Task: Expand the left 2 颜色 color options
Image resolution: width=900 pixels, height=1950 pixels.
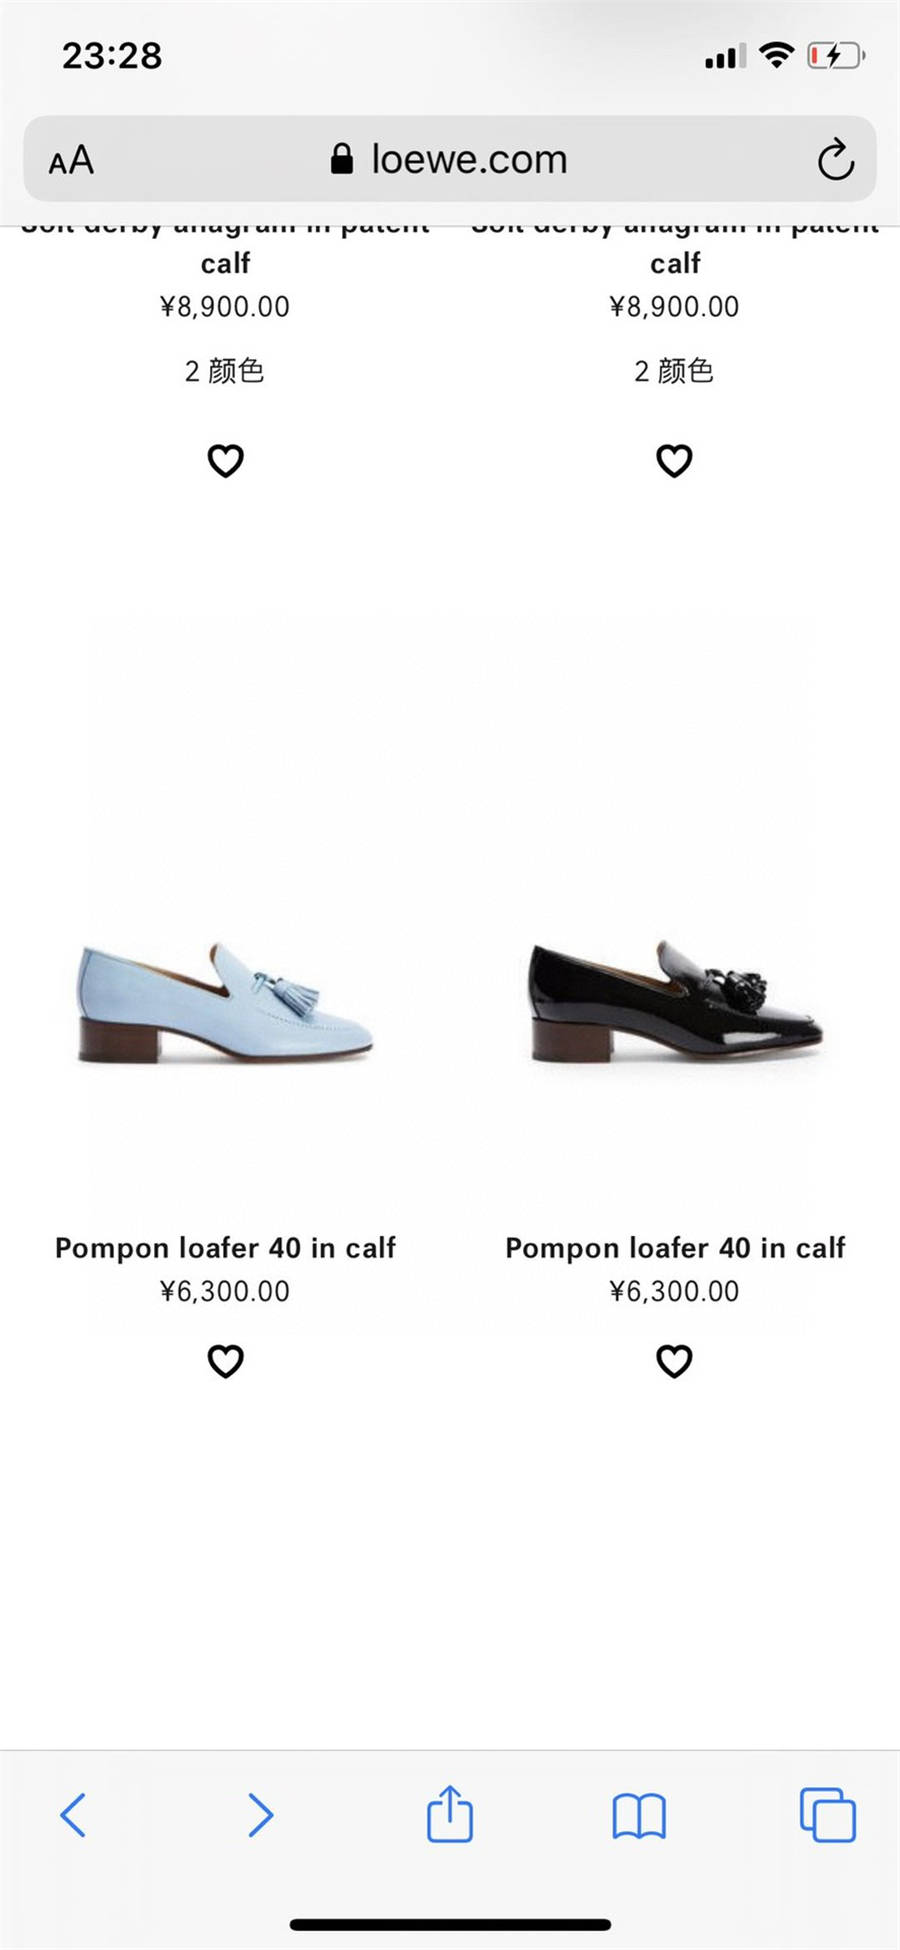Action: pyautogui.click(x=225, y=371)
